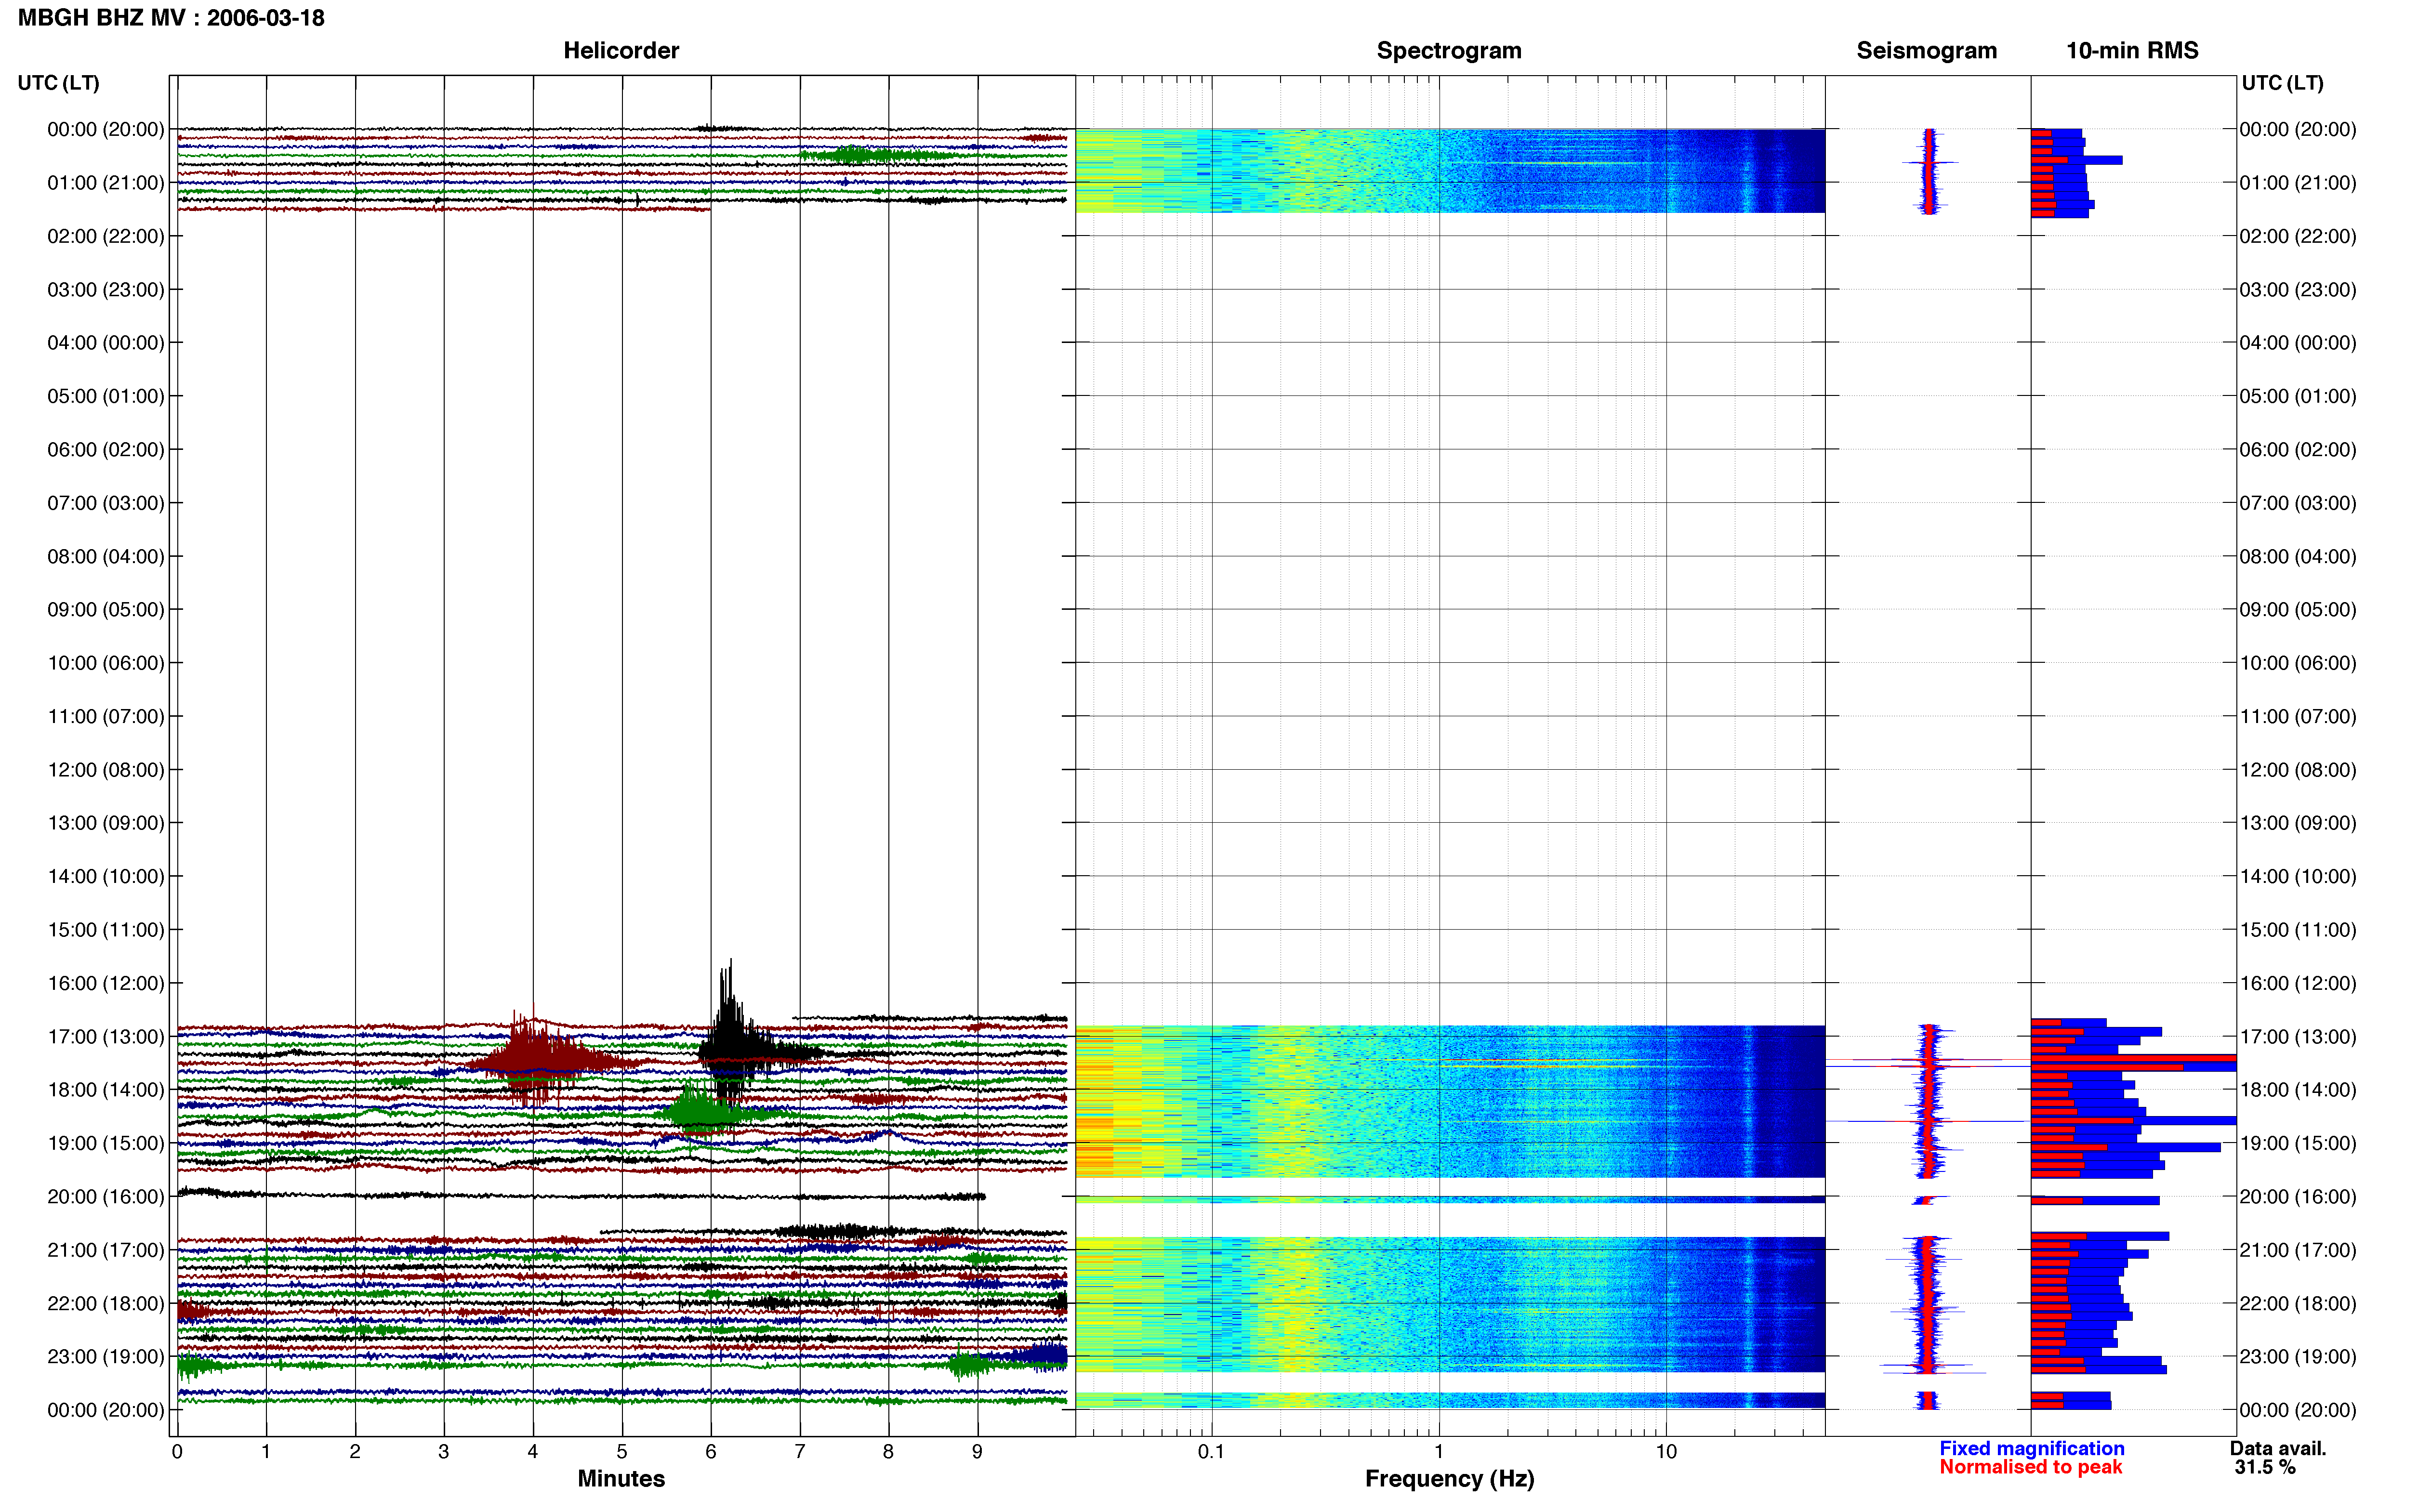Click the left '17:00 (13:00)' time label

(x=105, y=1037)
